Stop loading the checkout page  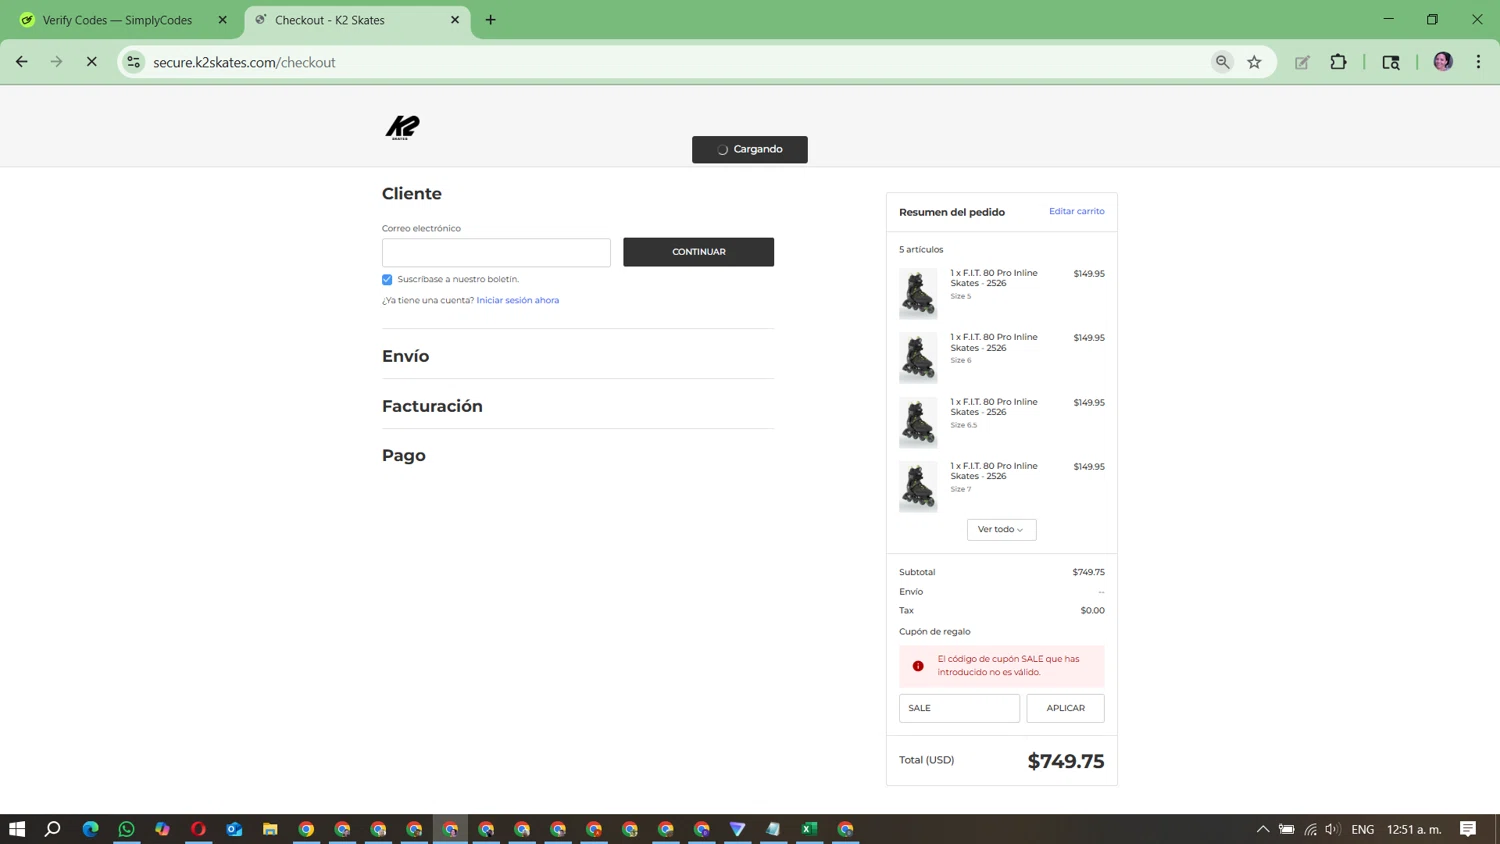91,62
